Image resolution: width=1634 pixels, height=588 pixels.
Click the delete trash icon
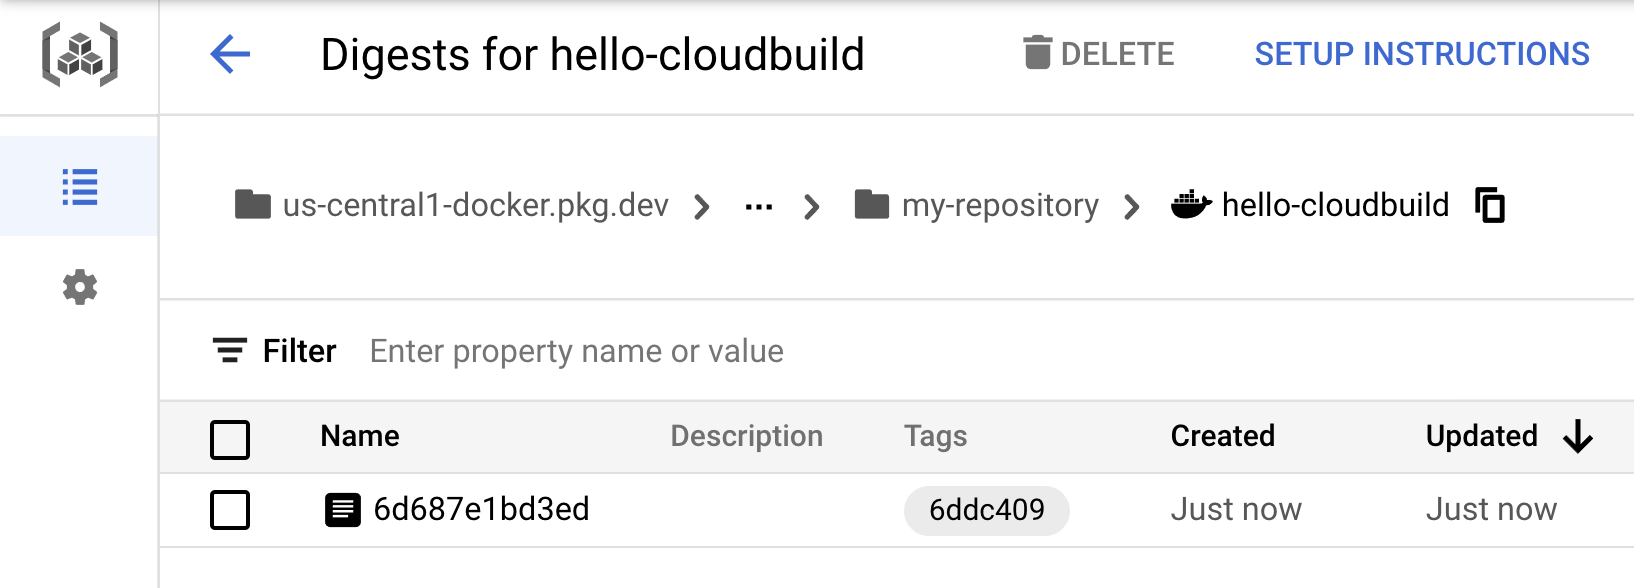point(1038,53)
